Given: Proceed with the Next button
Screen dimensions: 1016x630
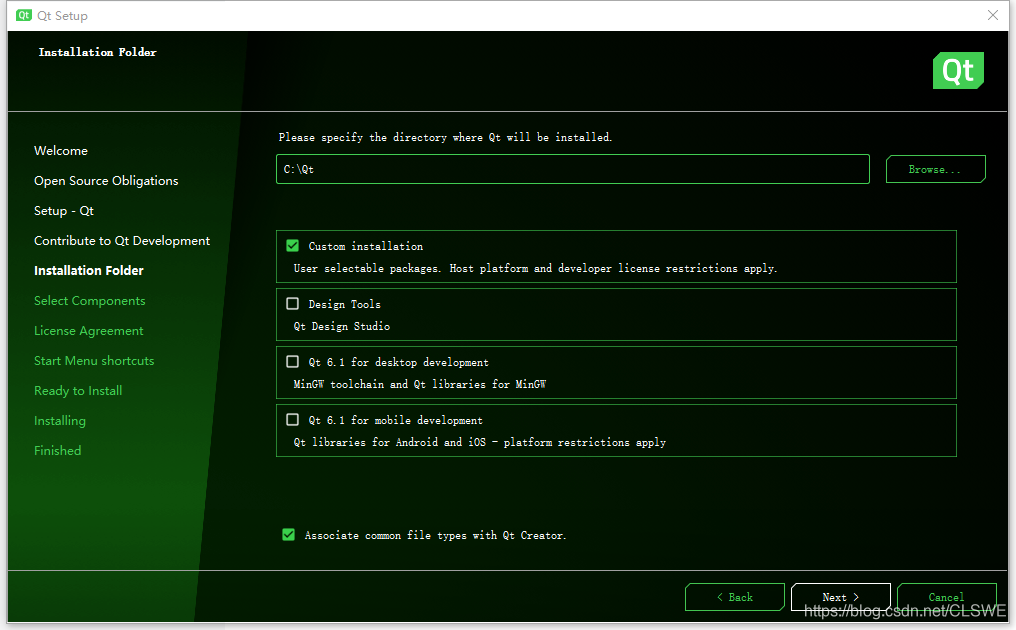Looking at the screenshot, I should [840, 597].
